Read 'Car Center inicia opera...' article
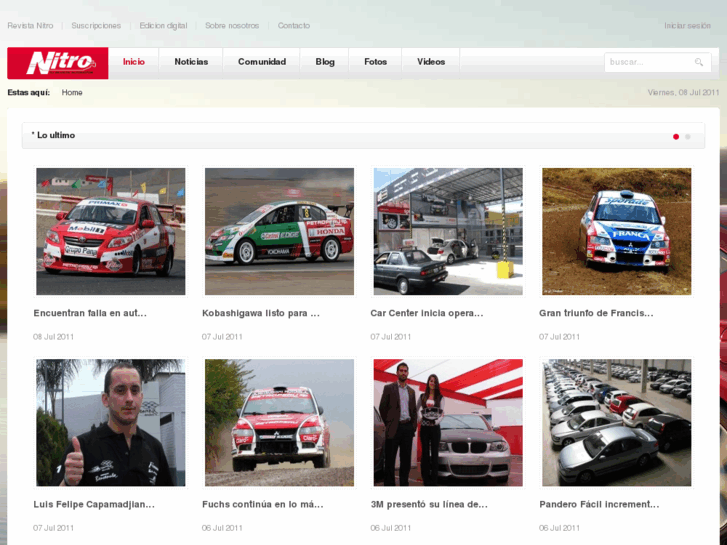Image resolution: width=727 pixels, height=545 pixels. pyautogui.click(x=427, y=313)
